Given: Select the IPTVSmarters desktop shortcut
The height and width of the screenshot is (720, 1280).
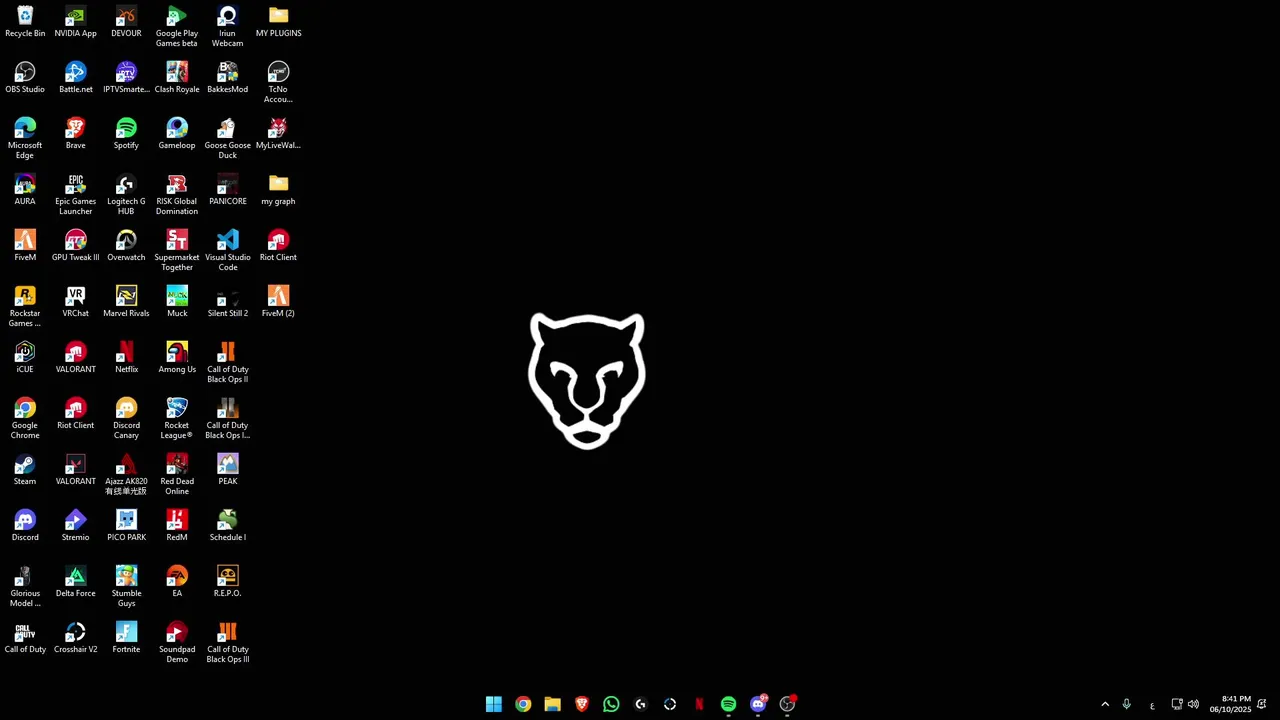Looking at the screenshot, I should point(126,78).
